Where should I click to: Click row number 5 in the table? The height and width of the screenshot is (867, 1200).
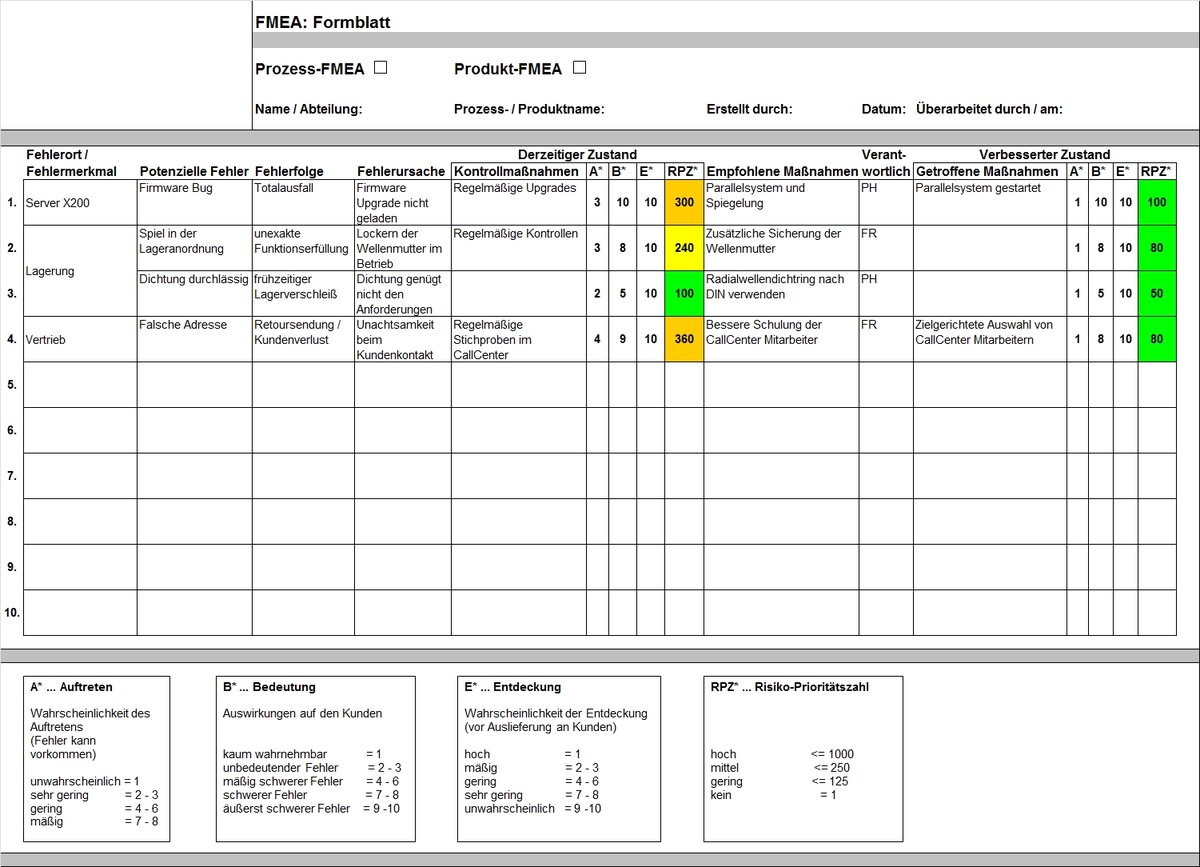tap(12, 385)
